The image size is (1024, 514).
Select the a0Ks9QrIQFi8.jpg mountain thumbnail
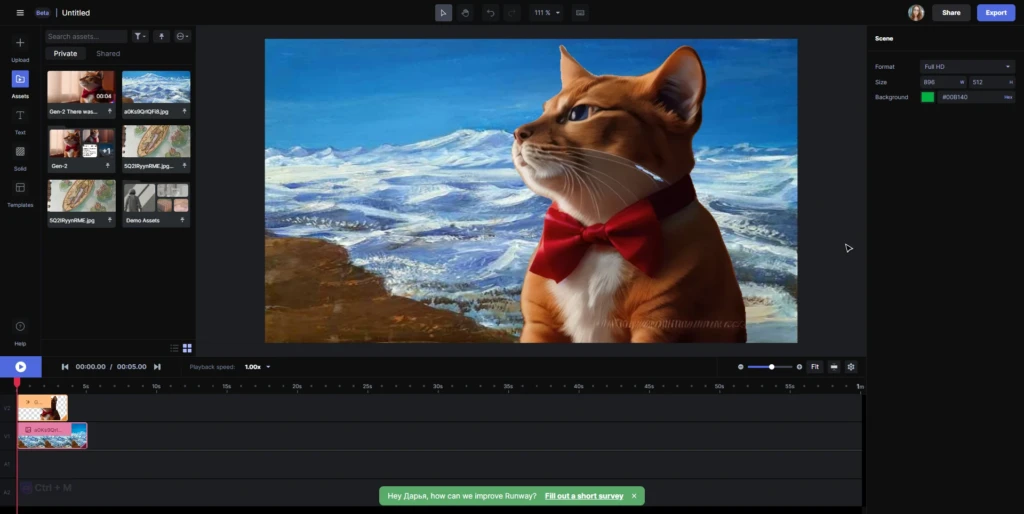tap(156, 88)
